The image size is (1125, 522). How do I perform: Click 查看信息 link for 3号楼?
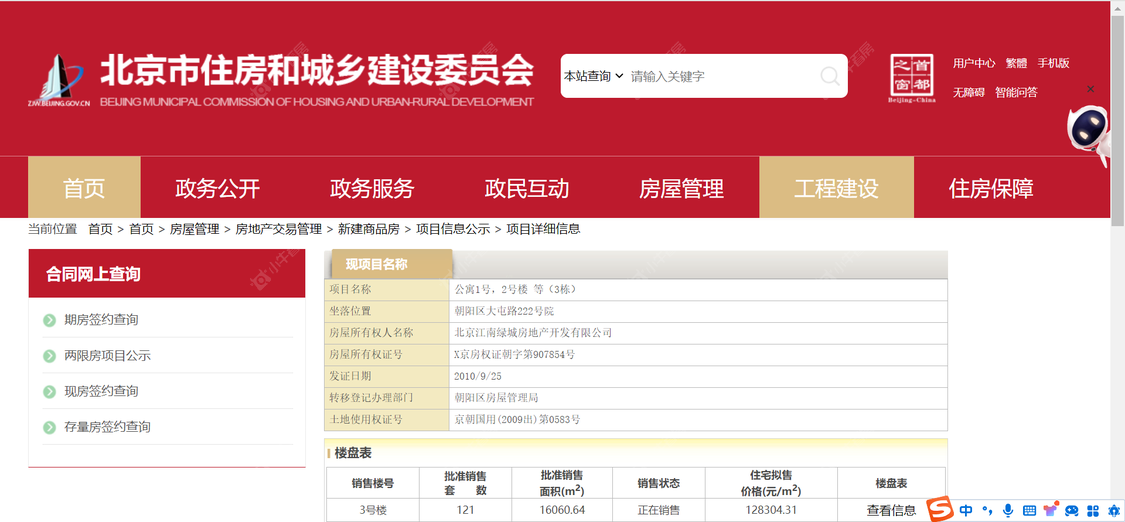[891, 511]
